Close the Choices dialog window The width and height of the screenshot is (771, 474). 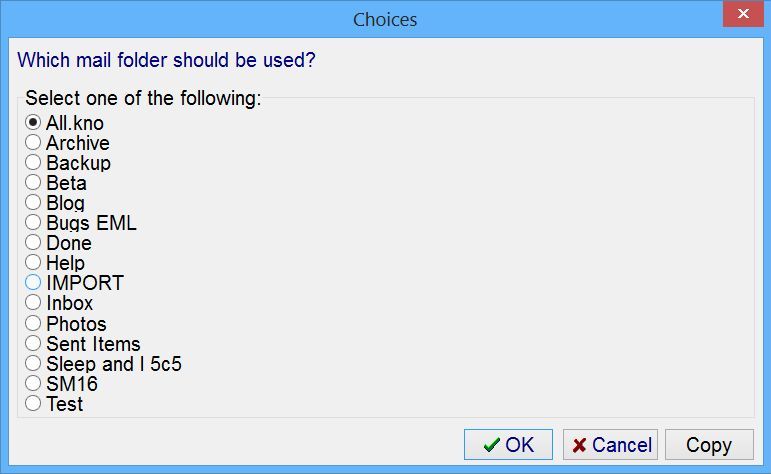pos(740,15)
